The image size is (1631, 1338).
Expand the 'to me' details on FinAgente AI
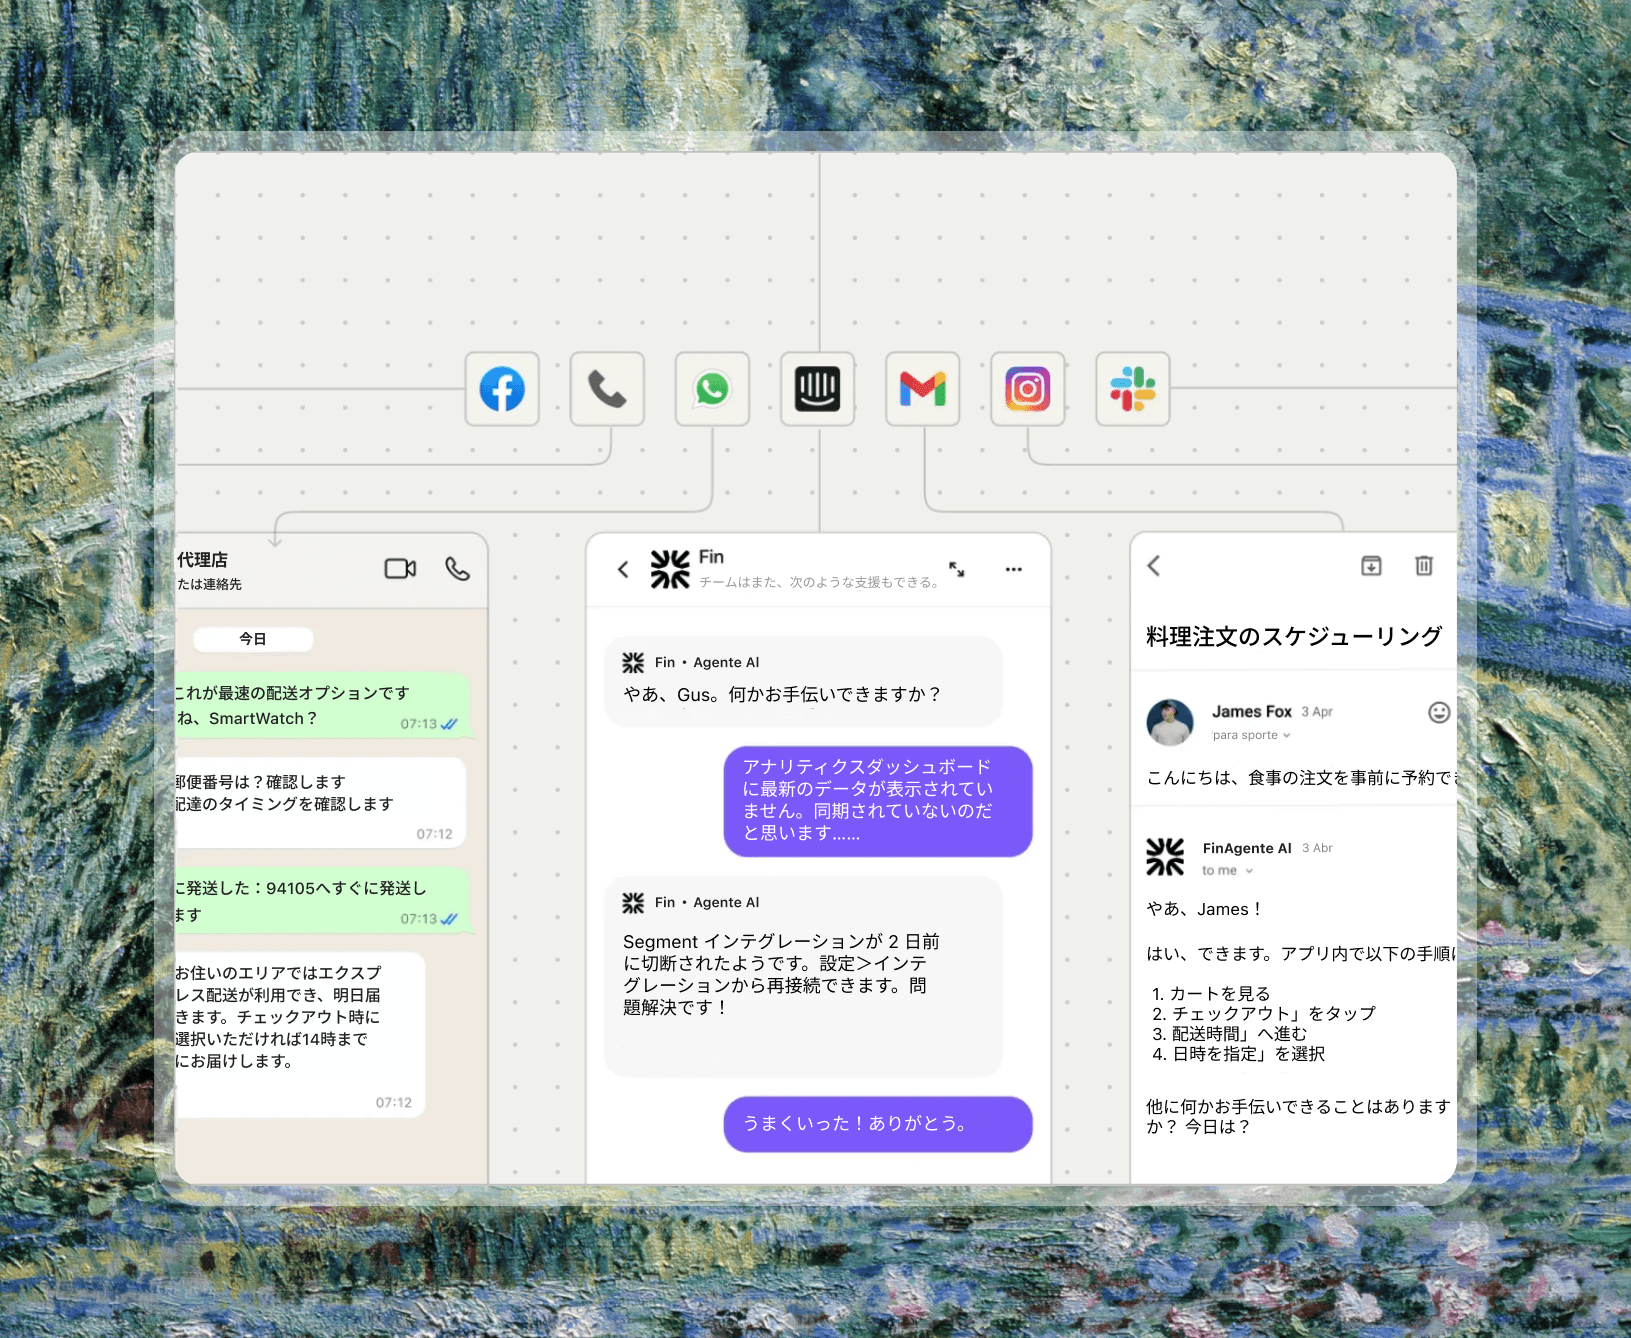pyautogui.click(x=1225, y=870)
